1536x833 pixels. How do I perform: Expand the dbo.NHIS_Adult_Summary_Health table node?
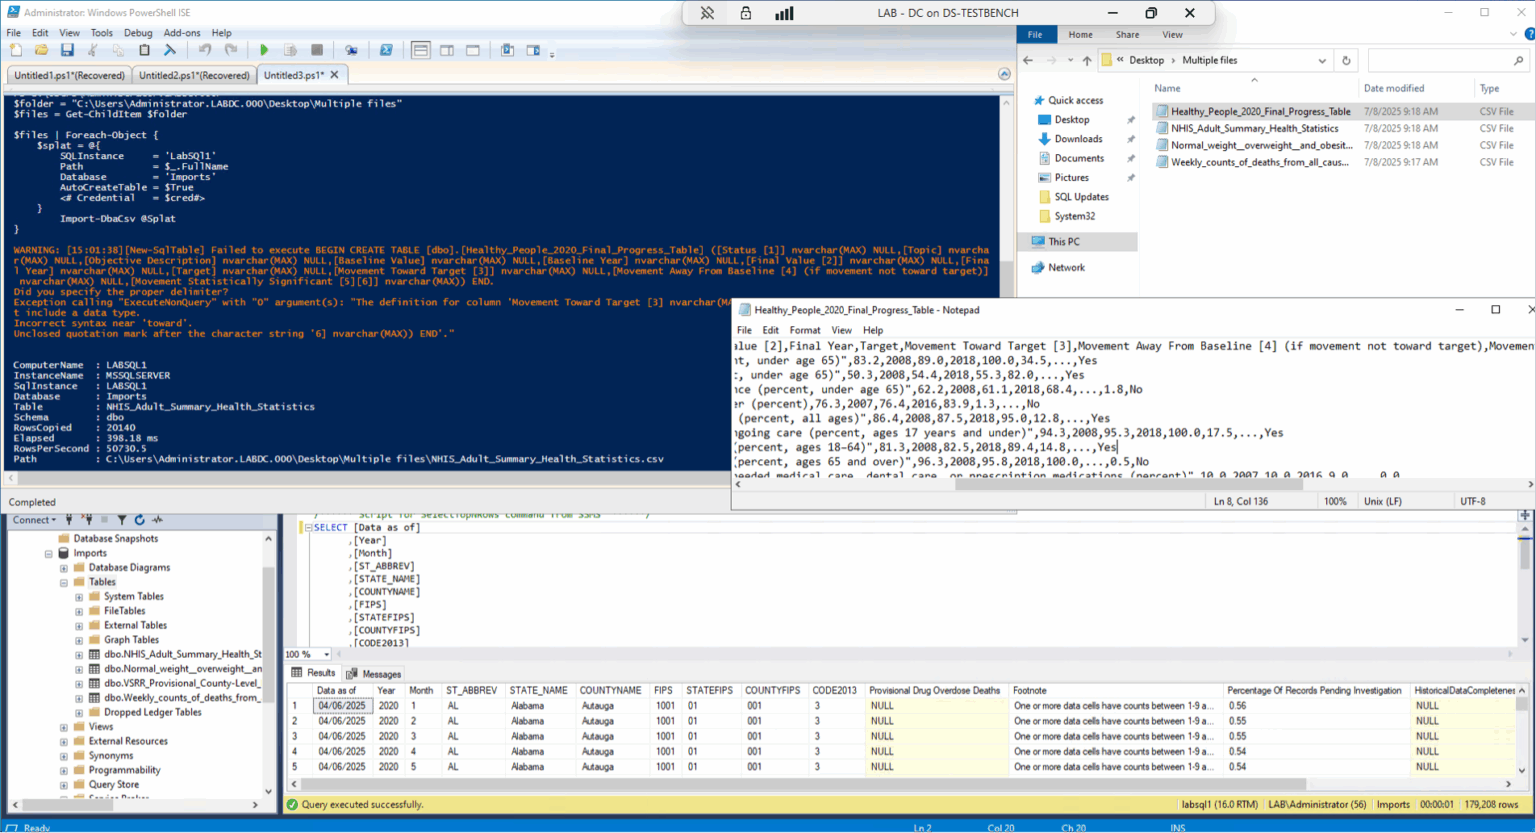(x=79, y=655)
